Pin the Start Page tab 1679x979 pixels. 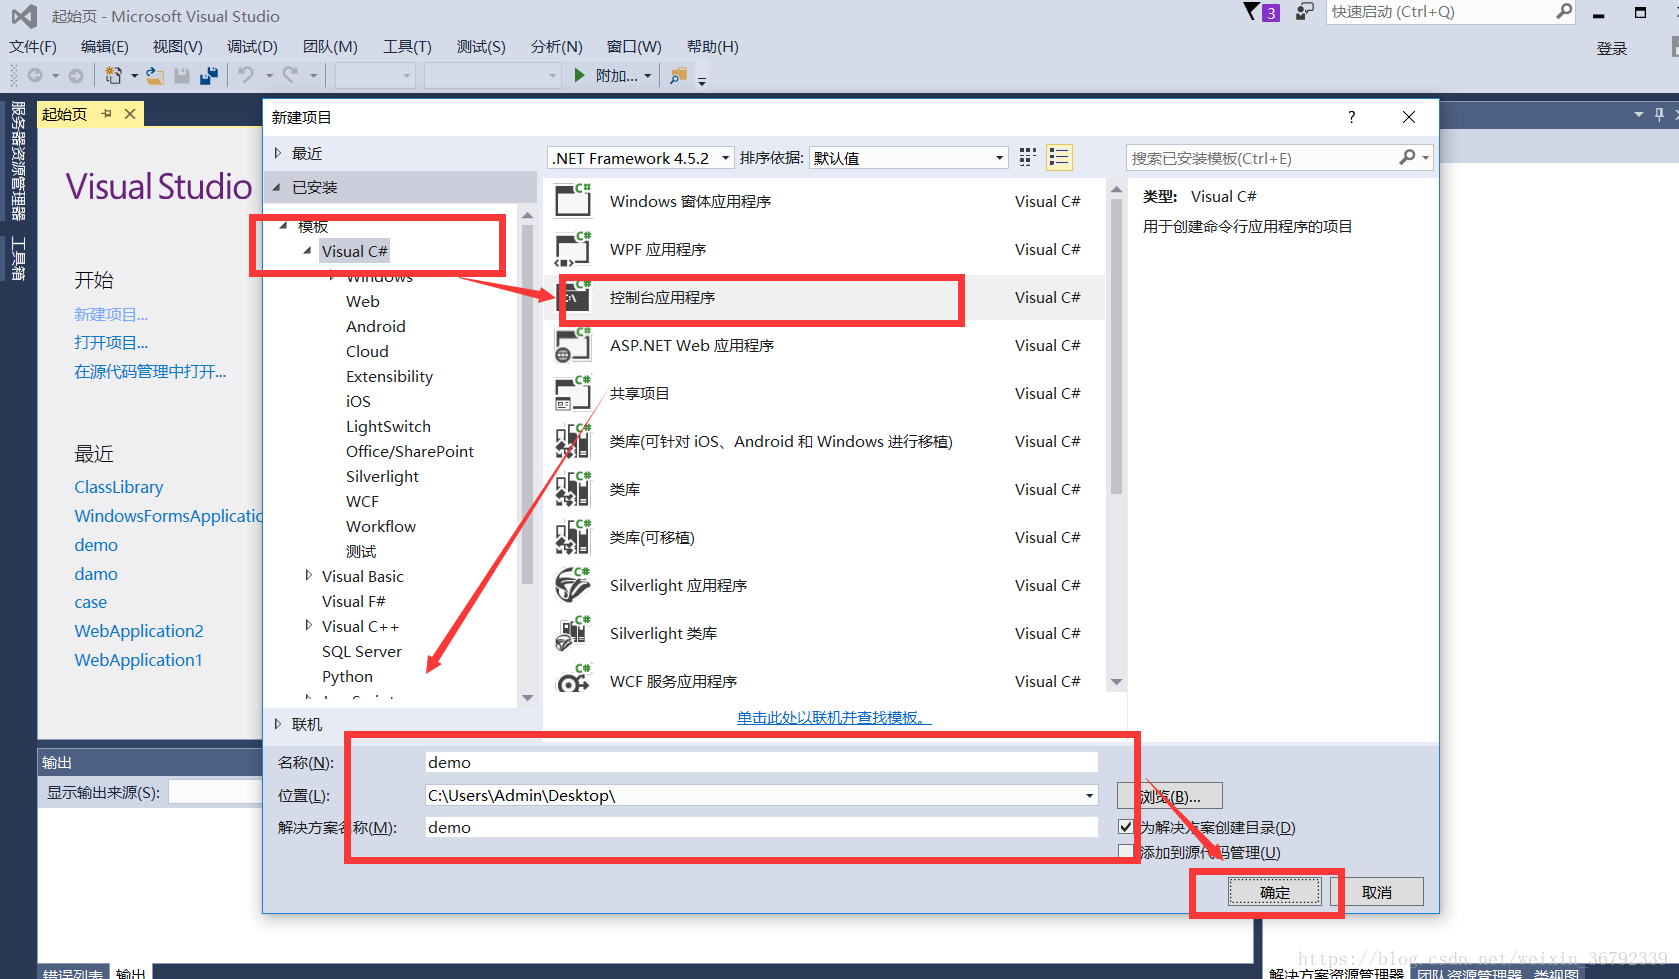click(x=106, y=114)
